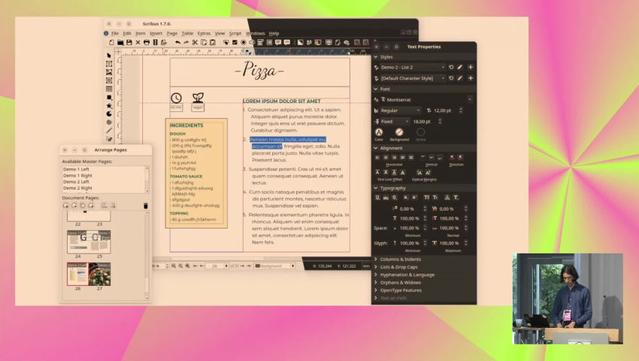Select Demo 1 Left master page

[x=76, y=169]
